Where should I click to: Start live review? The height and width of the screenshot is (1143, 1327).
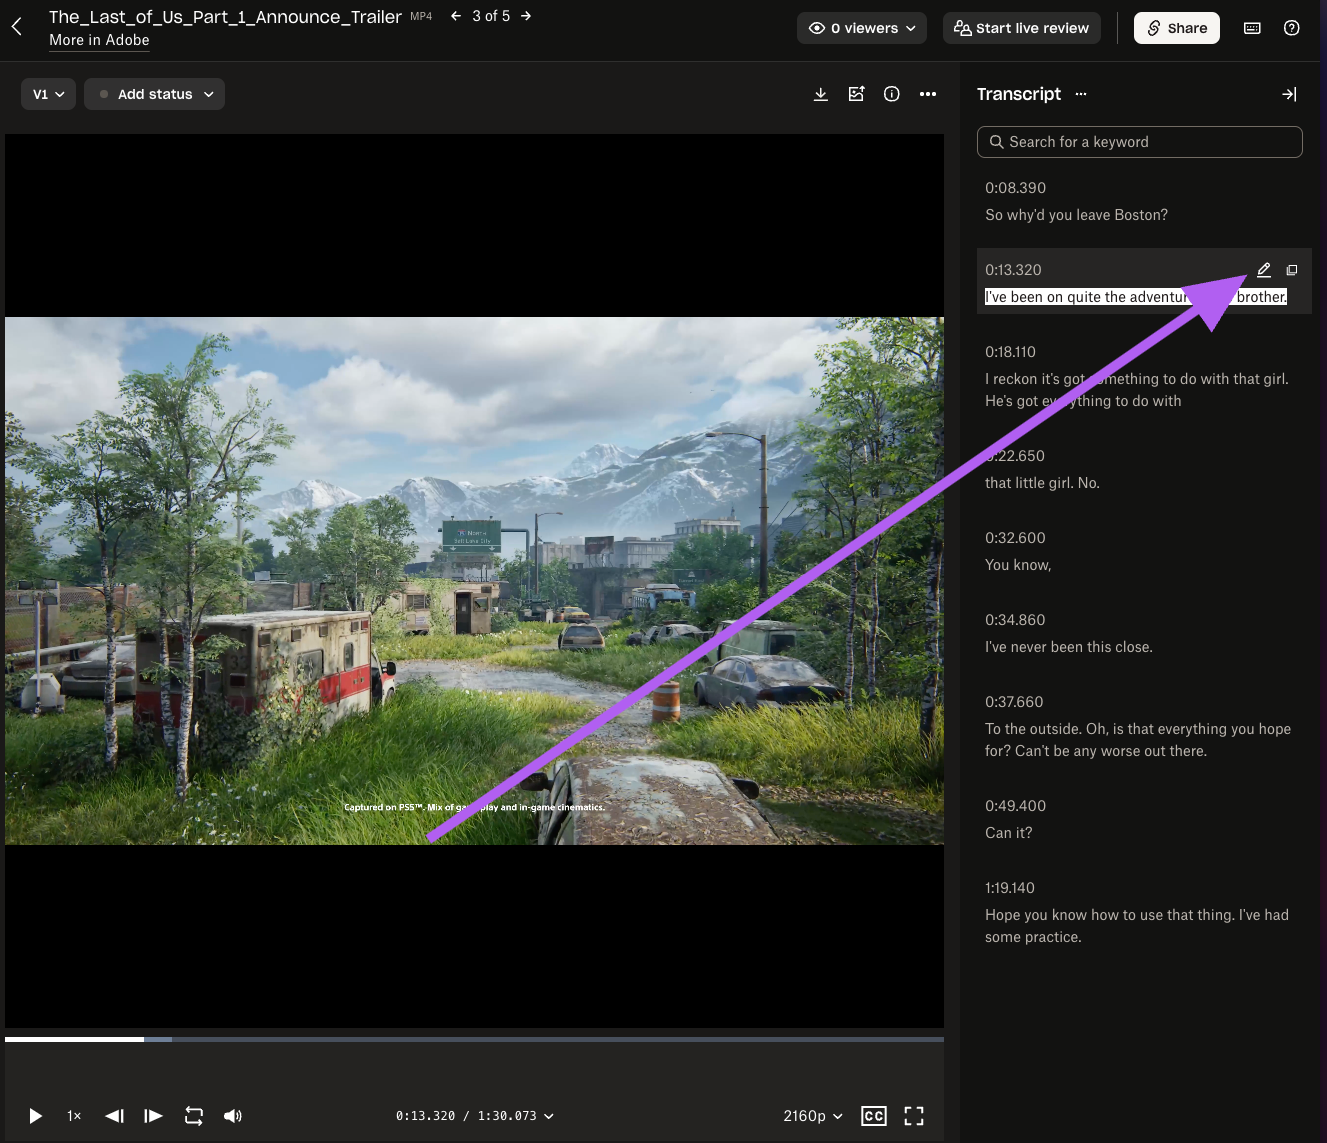point(1021,28)
